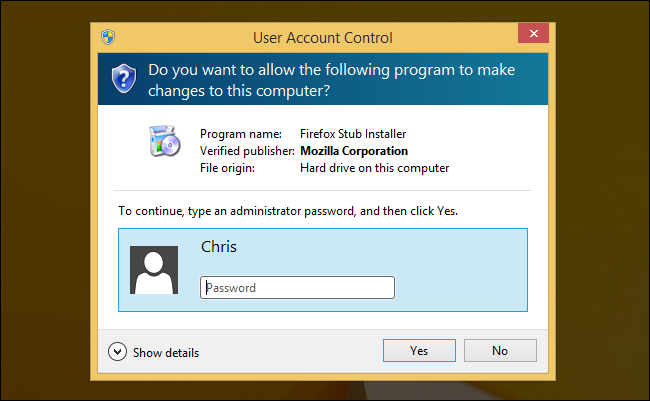Click the Firefox installer program icon
The image size is (650, 401).
click(162, 143)
